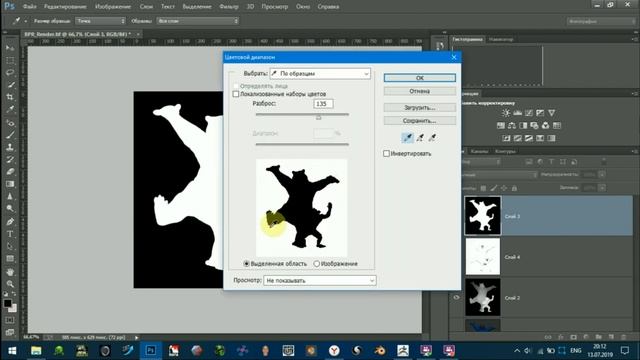Select the Слой 3 layer thumbnail
This screenshot has height=360, width=640.
(x=482, y=216)
